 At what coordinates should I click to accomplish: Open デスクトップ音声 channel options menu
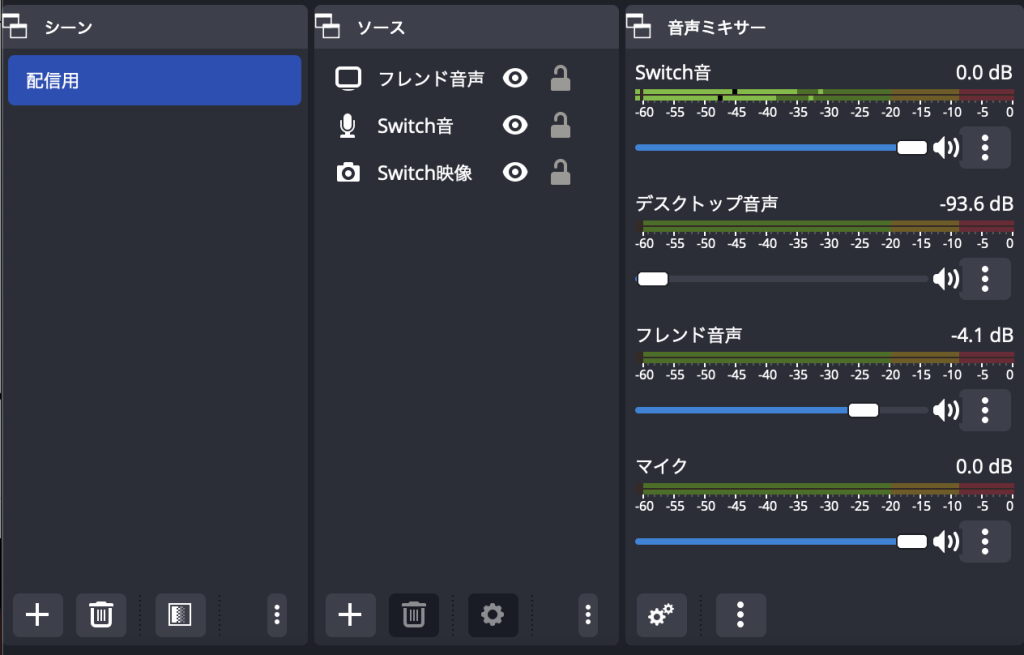click(x=985, y=279)
